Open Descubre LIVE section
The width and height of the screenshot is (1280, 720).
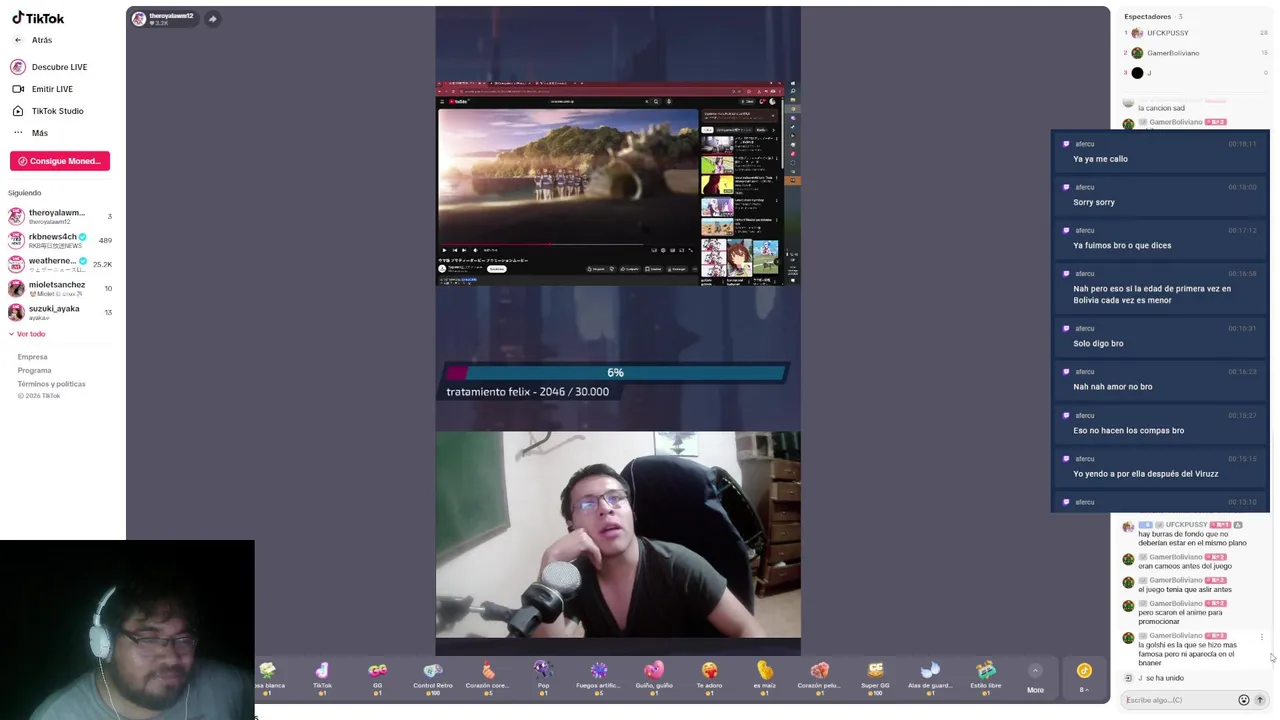[x=49, y=67]
